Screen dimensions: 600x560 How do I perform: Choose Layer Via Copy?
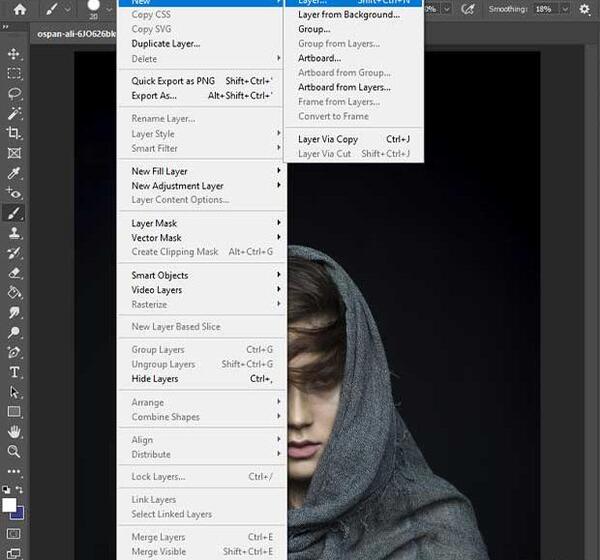point(354,139)
